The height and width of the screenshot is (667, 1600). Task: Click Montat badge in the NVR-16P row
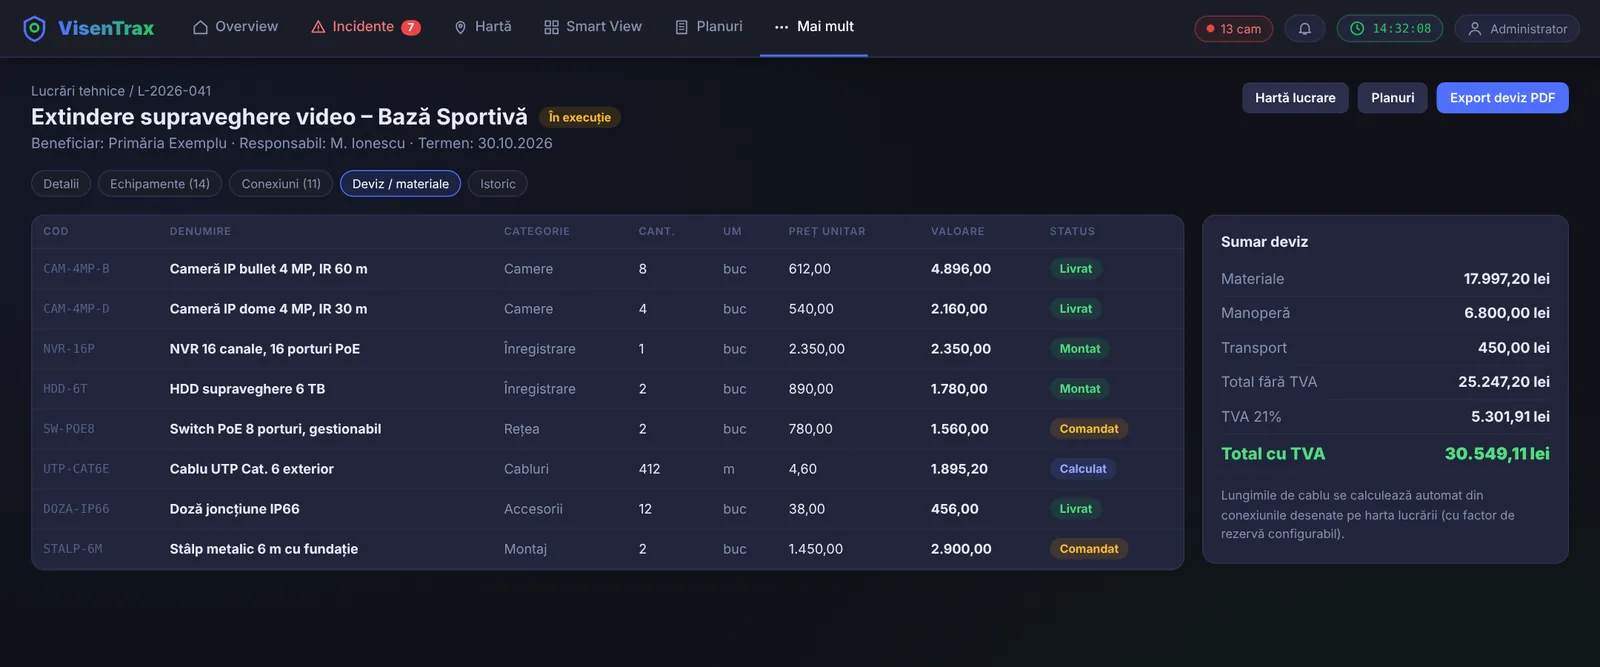pyautogui.click(x=1080, y=349)
